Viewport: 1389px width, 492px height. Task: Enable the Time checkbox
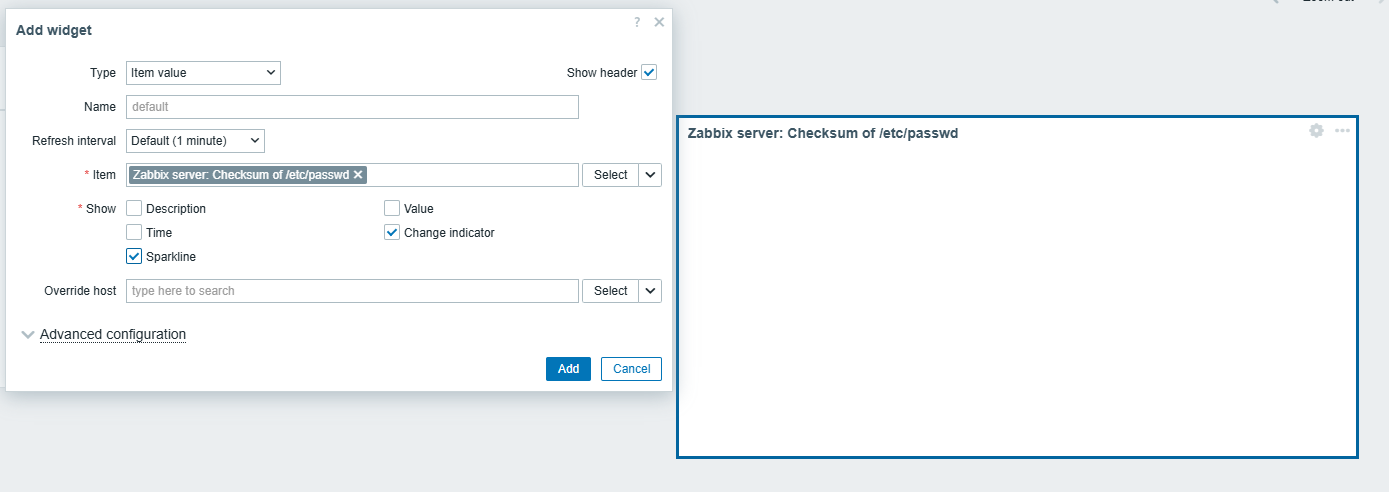(134, 233)
